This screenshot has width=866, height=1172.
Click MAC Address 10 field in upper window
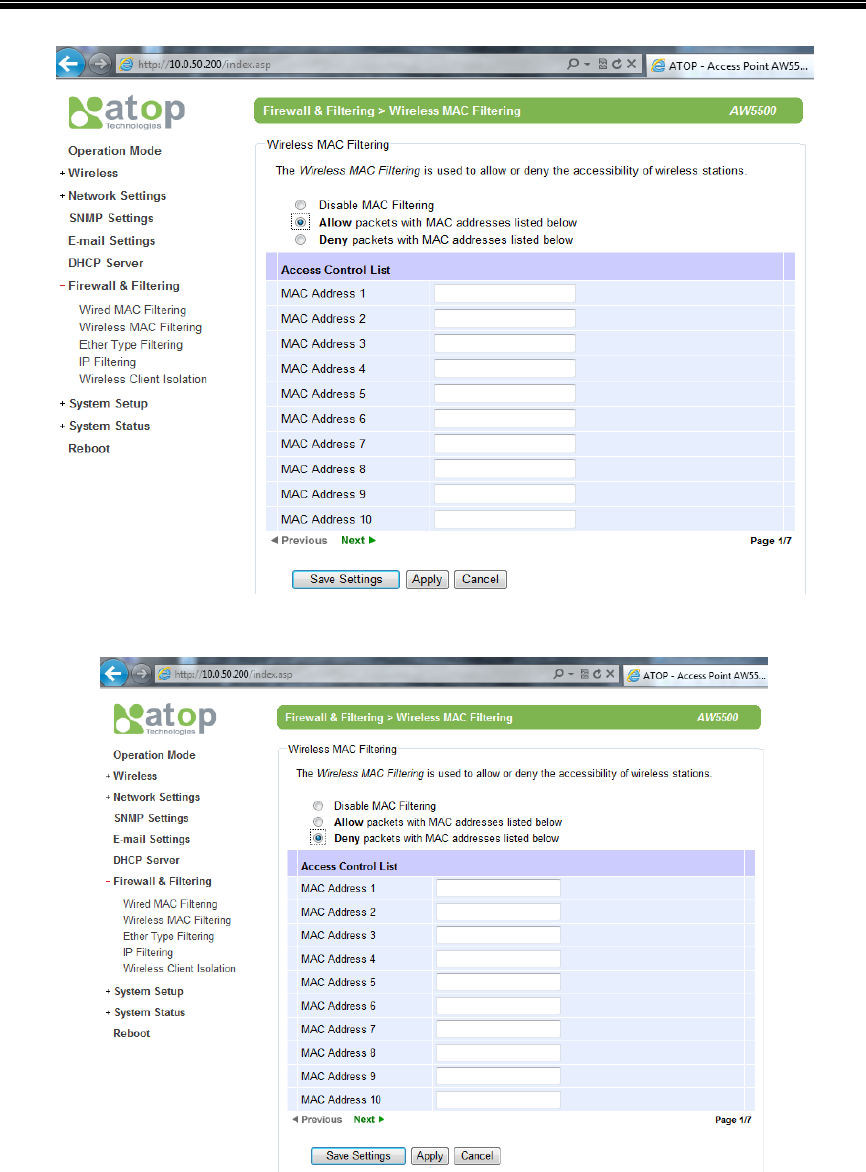pos(505,519)
